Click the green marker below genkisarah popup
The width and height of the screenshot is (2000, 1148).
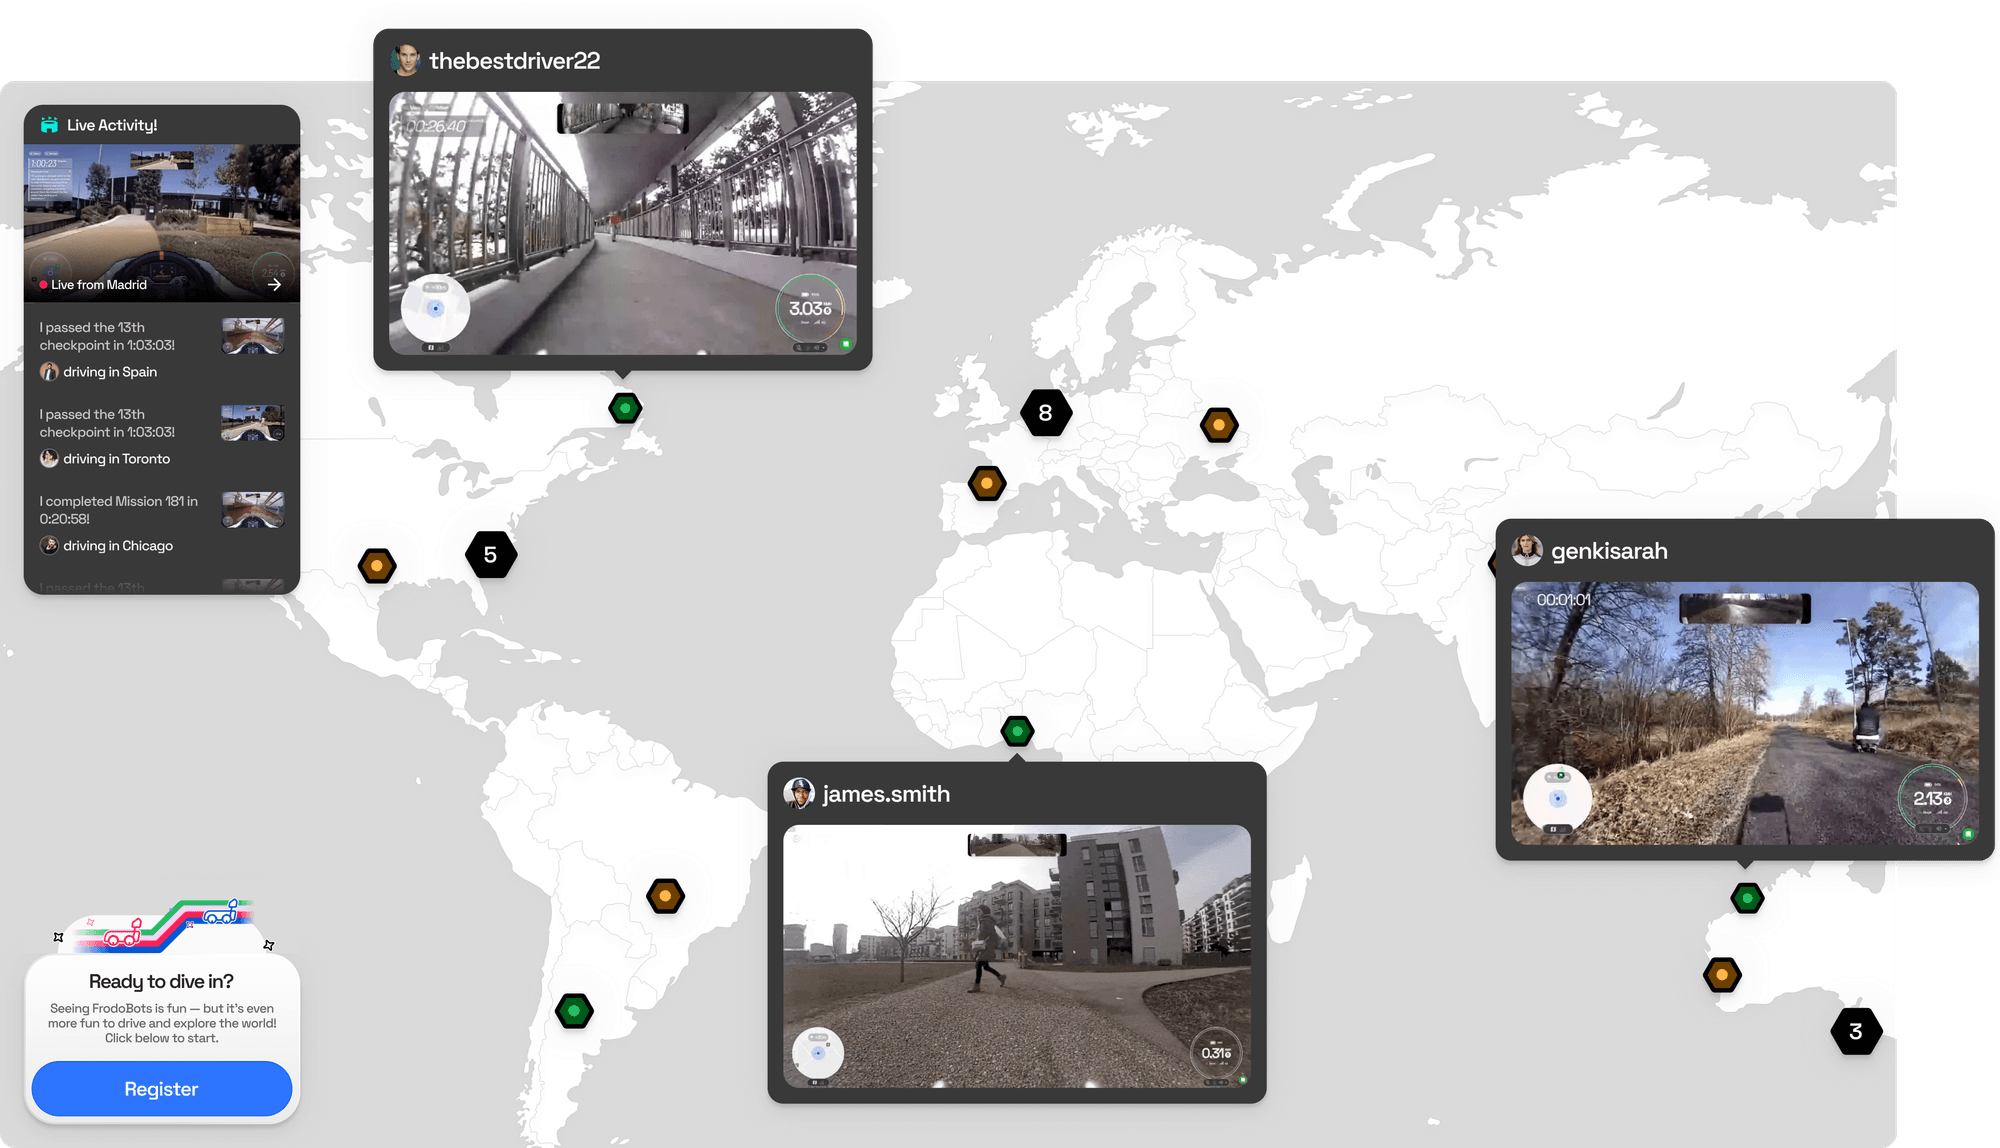(x=1747, y=898)
